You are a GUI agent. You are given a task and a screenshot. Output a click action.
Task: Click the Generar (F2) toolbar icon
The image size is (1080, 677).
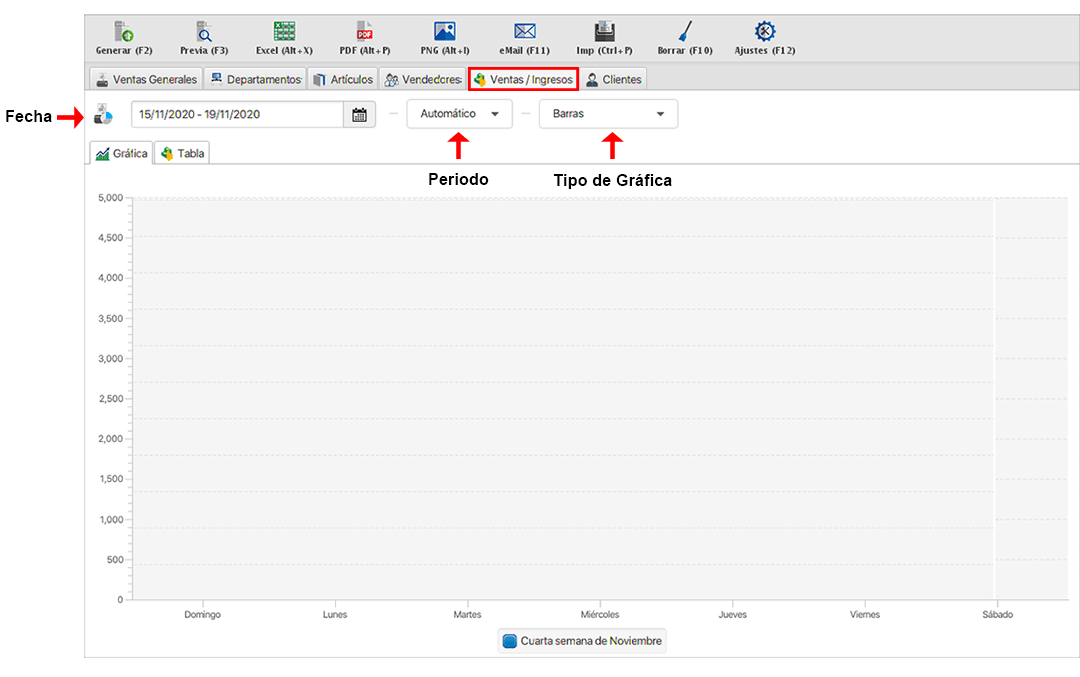[x=124, y=32]
